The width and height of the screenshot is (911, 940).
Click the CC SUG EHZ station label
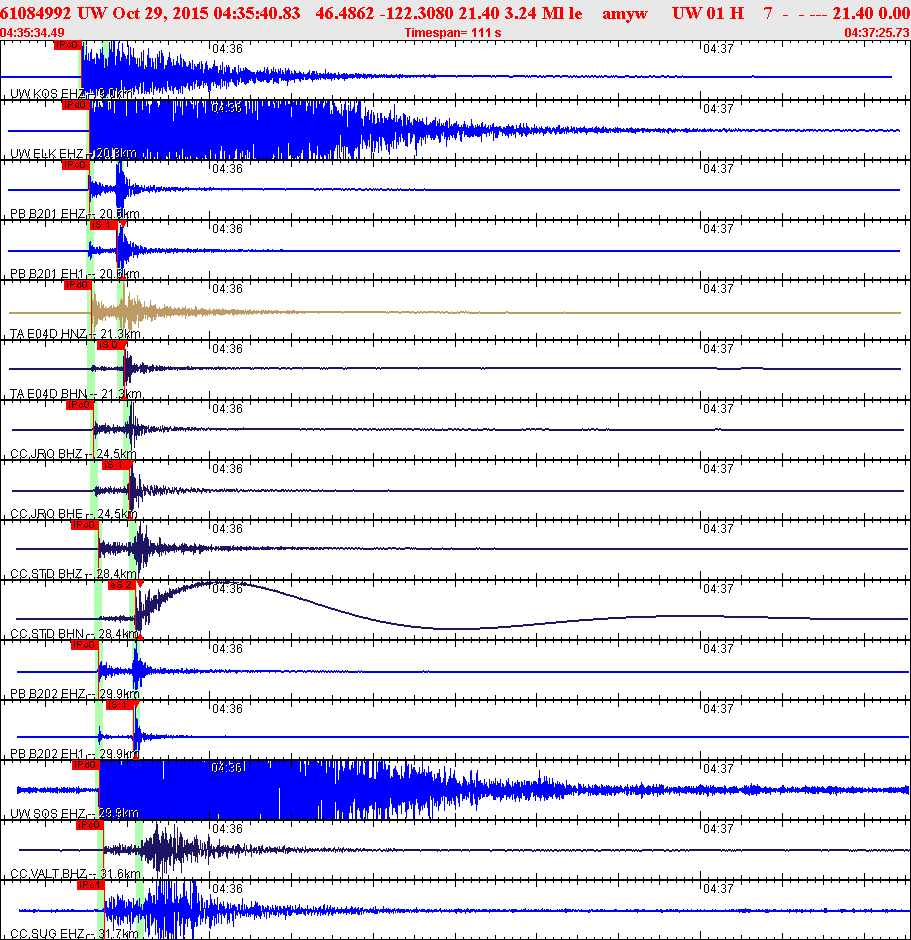[x=74, y=933]
